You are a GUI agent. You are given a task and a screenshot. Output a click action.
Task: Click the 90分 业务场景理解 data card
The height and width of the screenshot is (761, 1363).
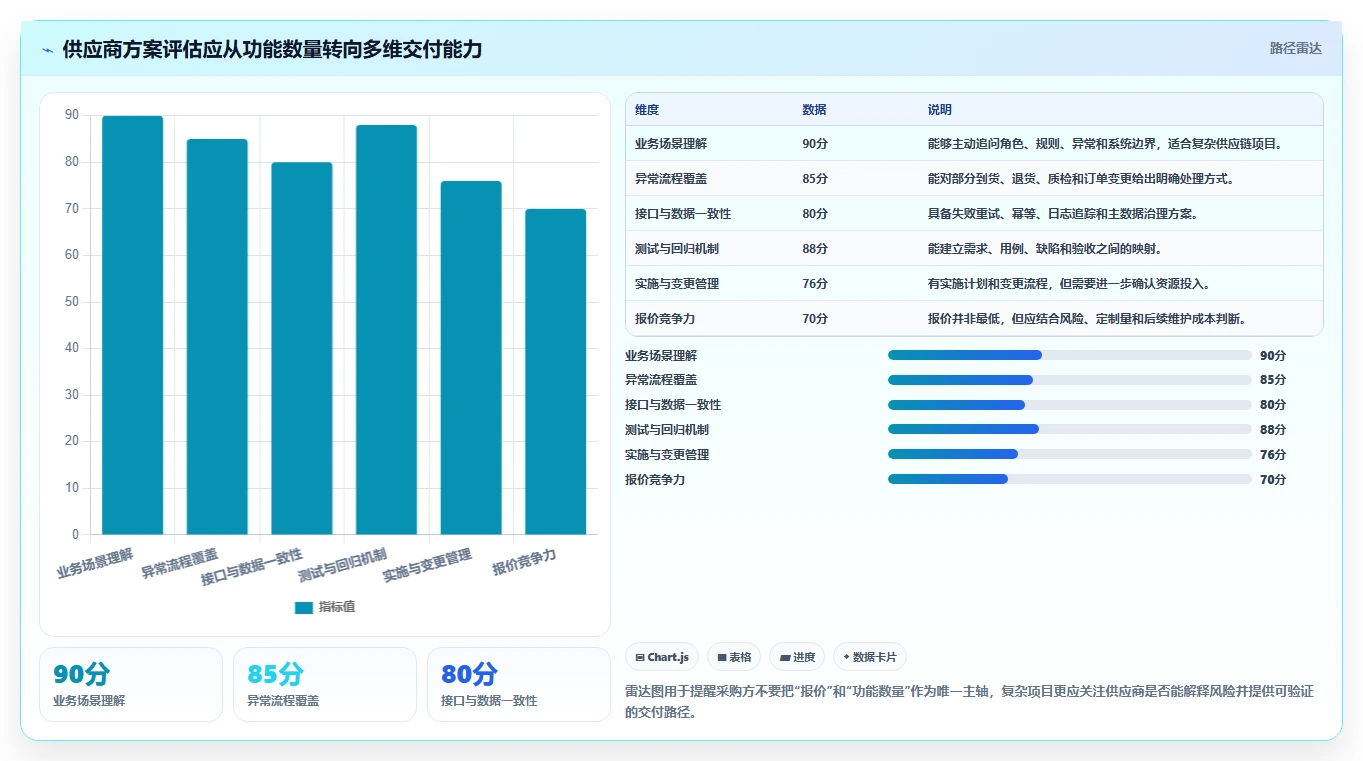click(131, 684)
